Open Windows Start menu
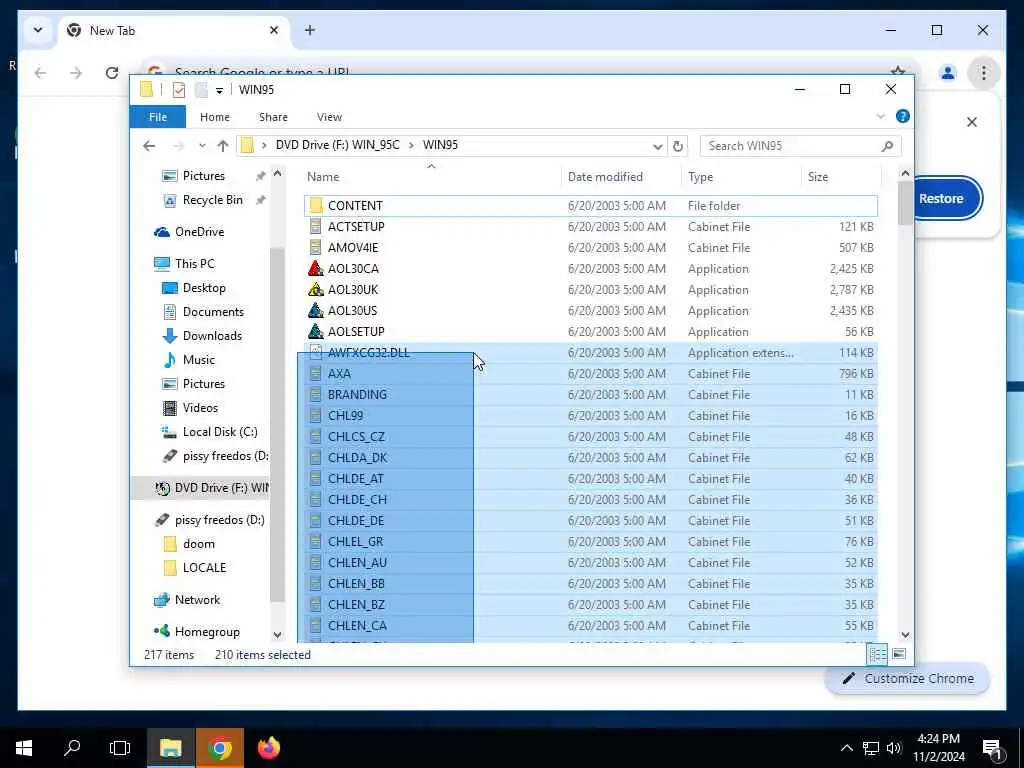The height and width of the screenshot is (768, 1024). tap(24, 748)
